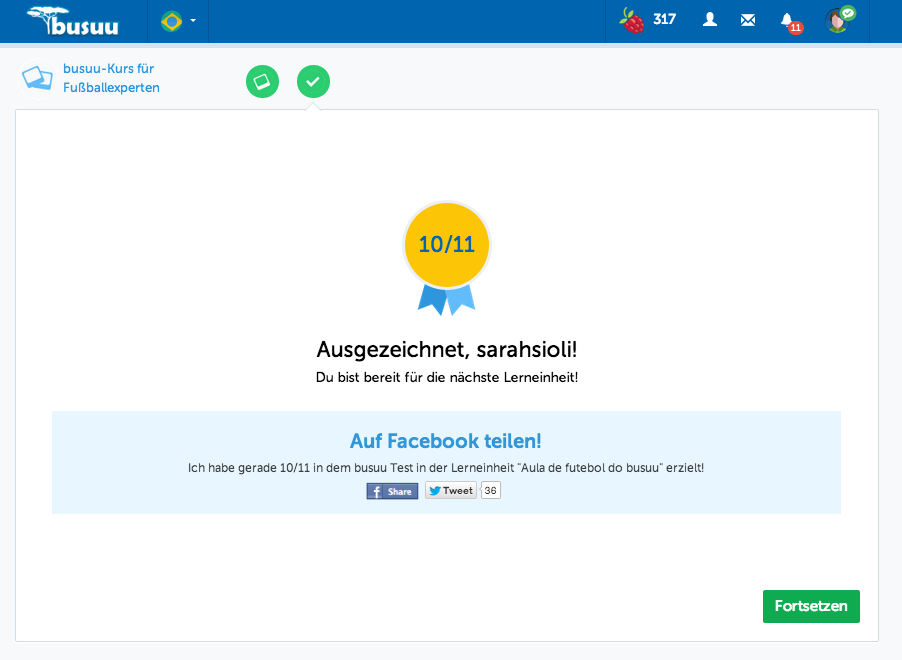Click the Auf Facebook teilen heading
The image size is (902, 660).
click(446, 441)
